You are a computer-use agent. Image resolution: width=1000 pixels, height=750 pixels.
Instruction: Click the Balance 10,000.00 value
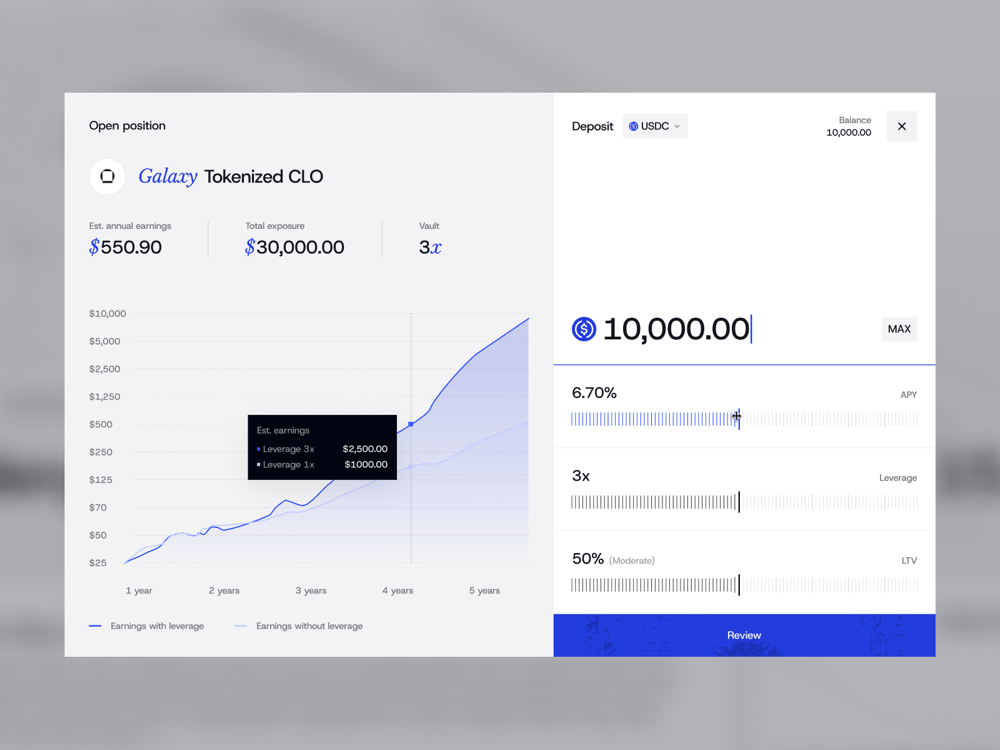[x=848, y=133]
